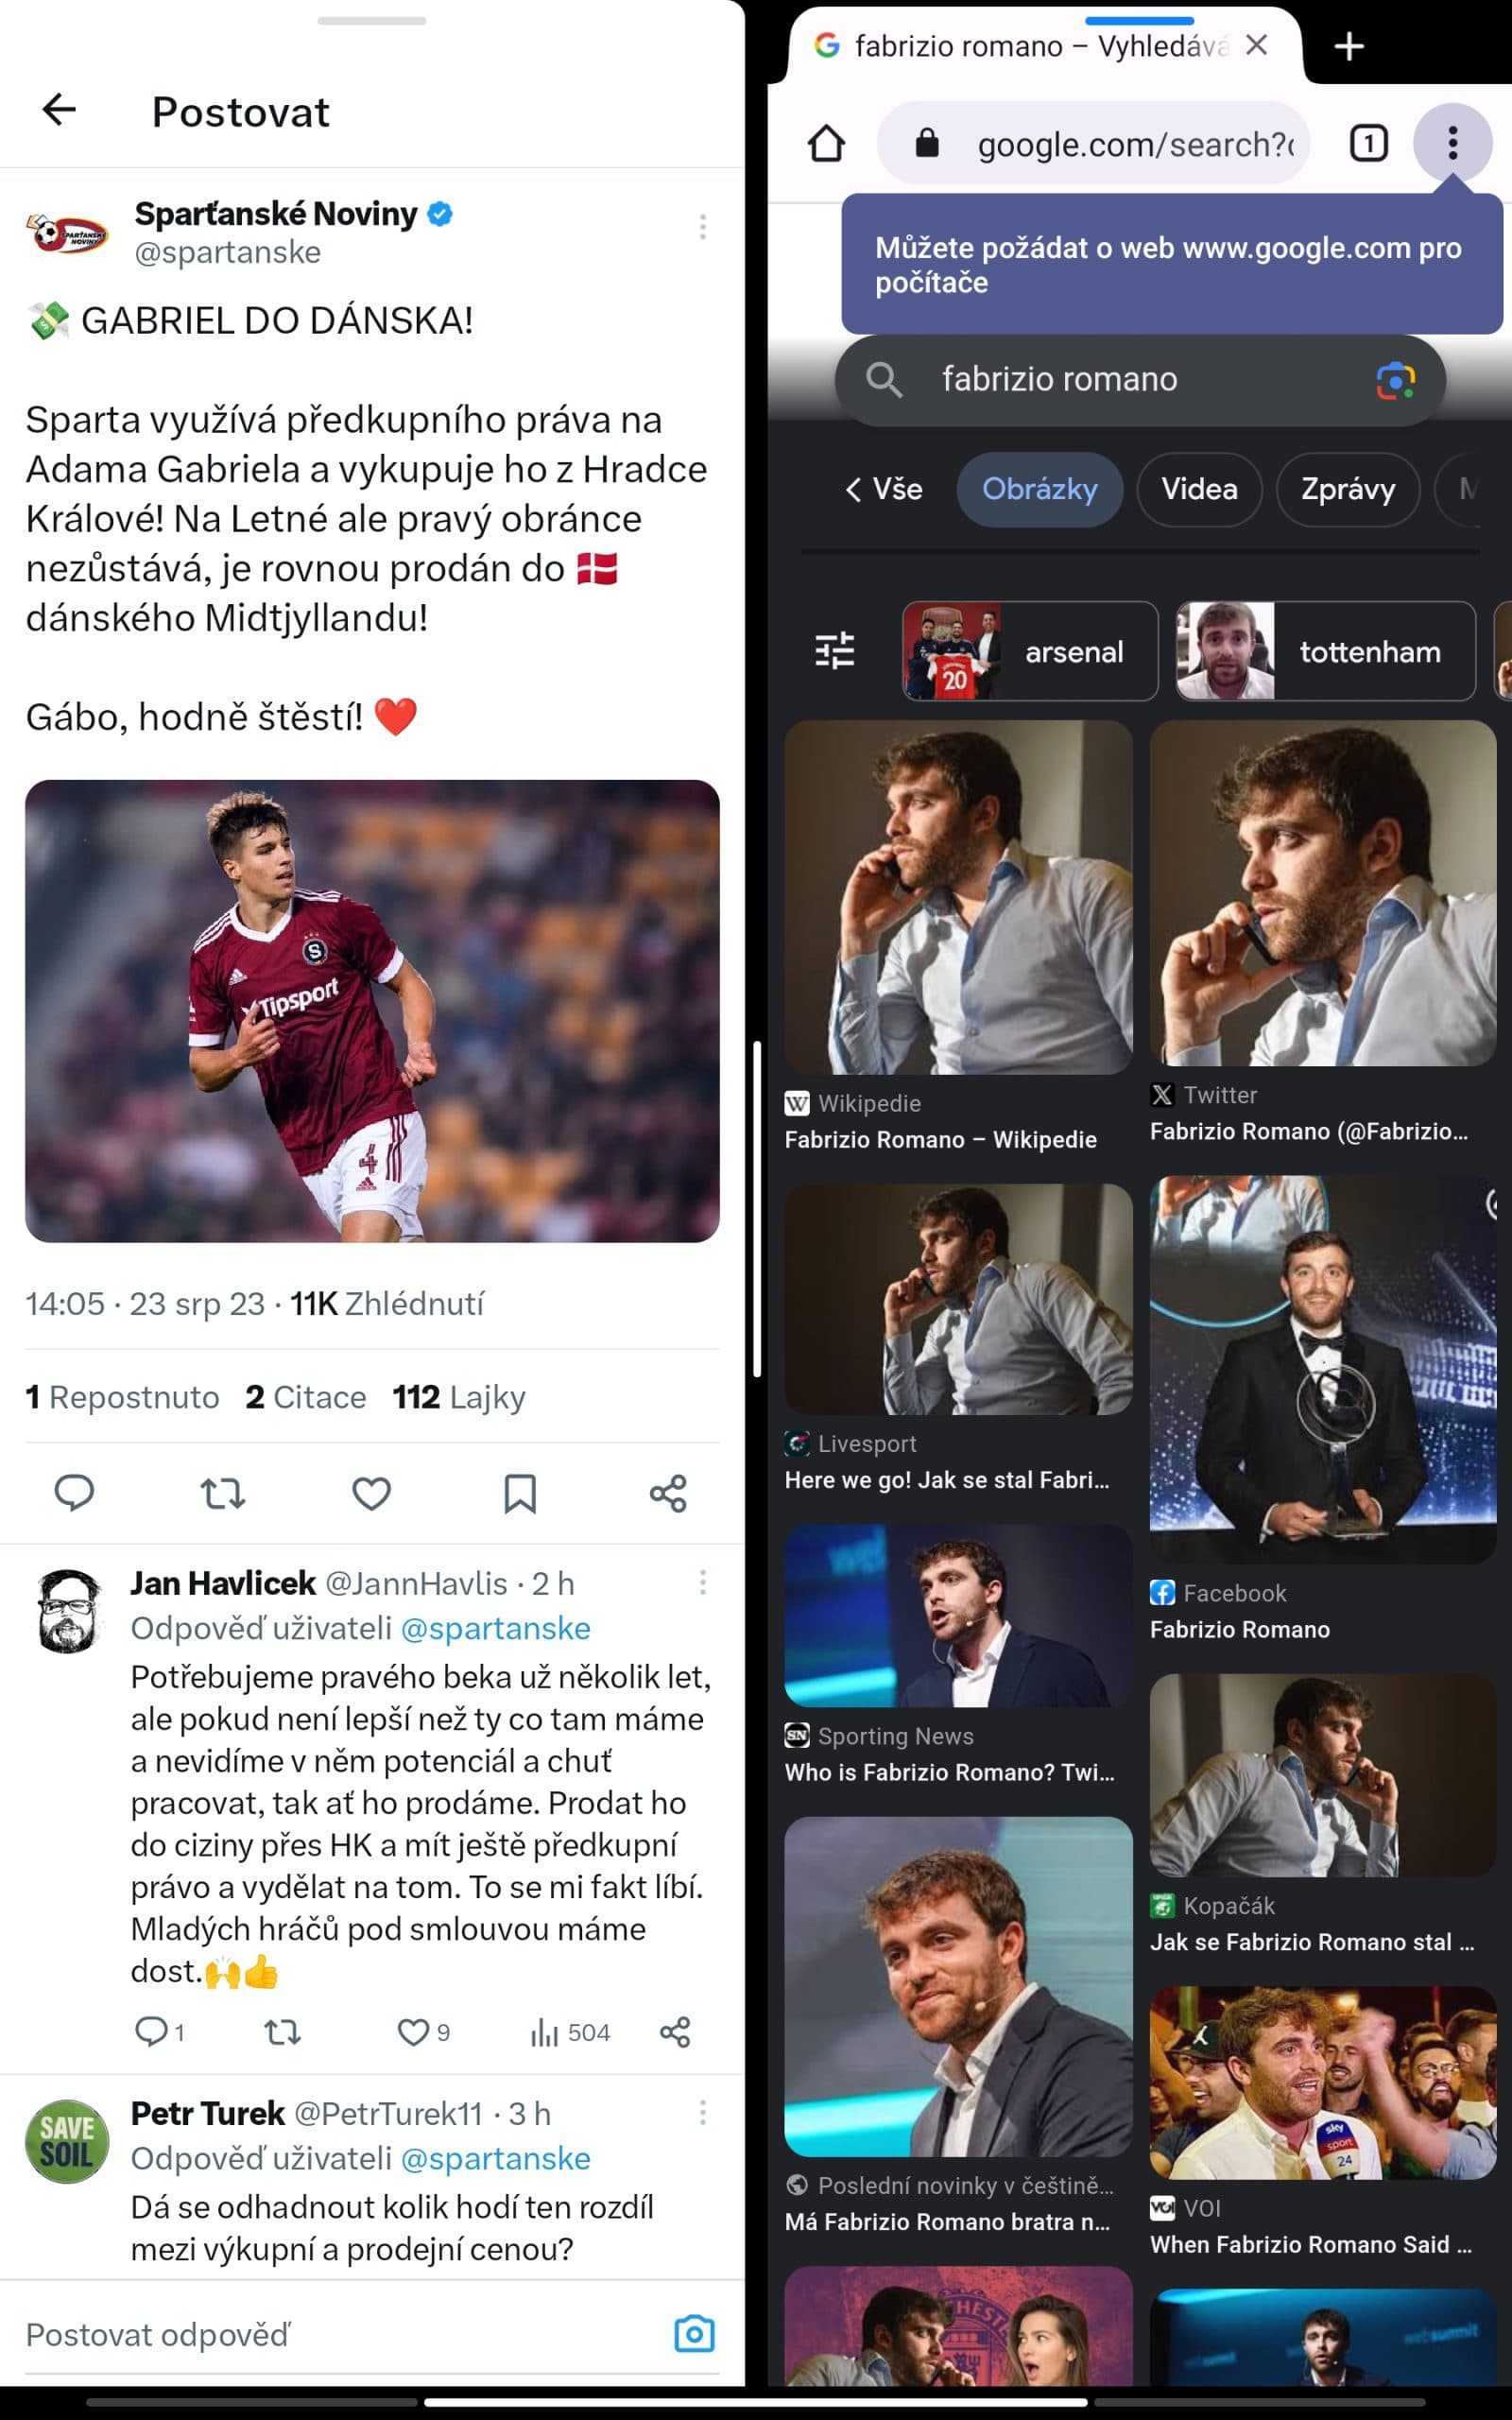Repost the Sparťanské Noviny post
Viewport: 1512px width, 2420px height.
(222, 1493)
